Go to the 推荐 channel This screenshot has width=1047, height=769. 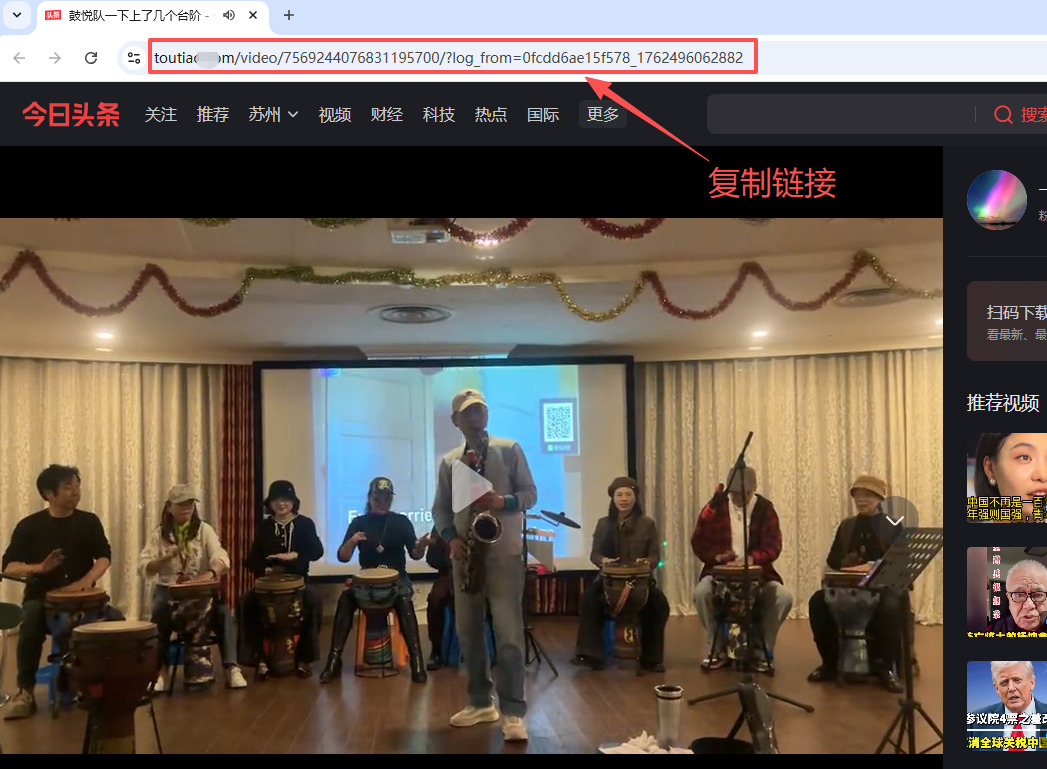212,115
